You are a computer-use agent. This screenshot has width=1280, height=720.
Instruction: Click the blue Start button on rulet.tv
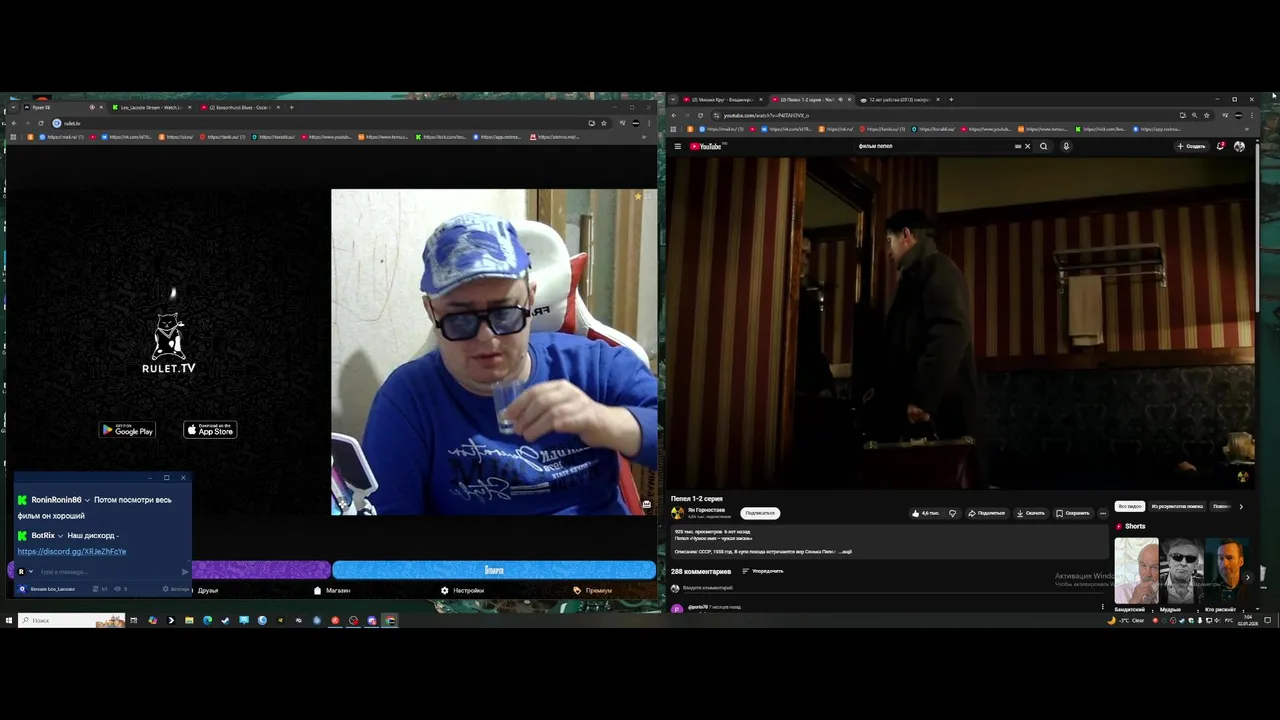click(x=494, y=570)
